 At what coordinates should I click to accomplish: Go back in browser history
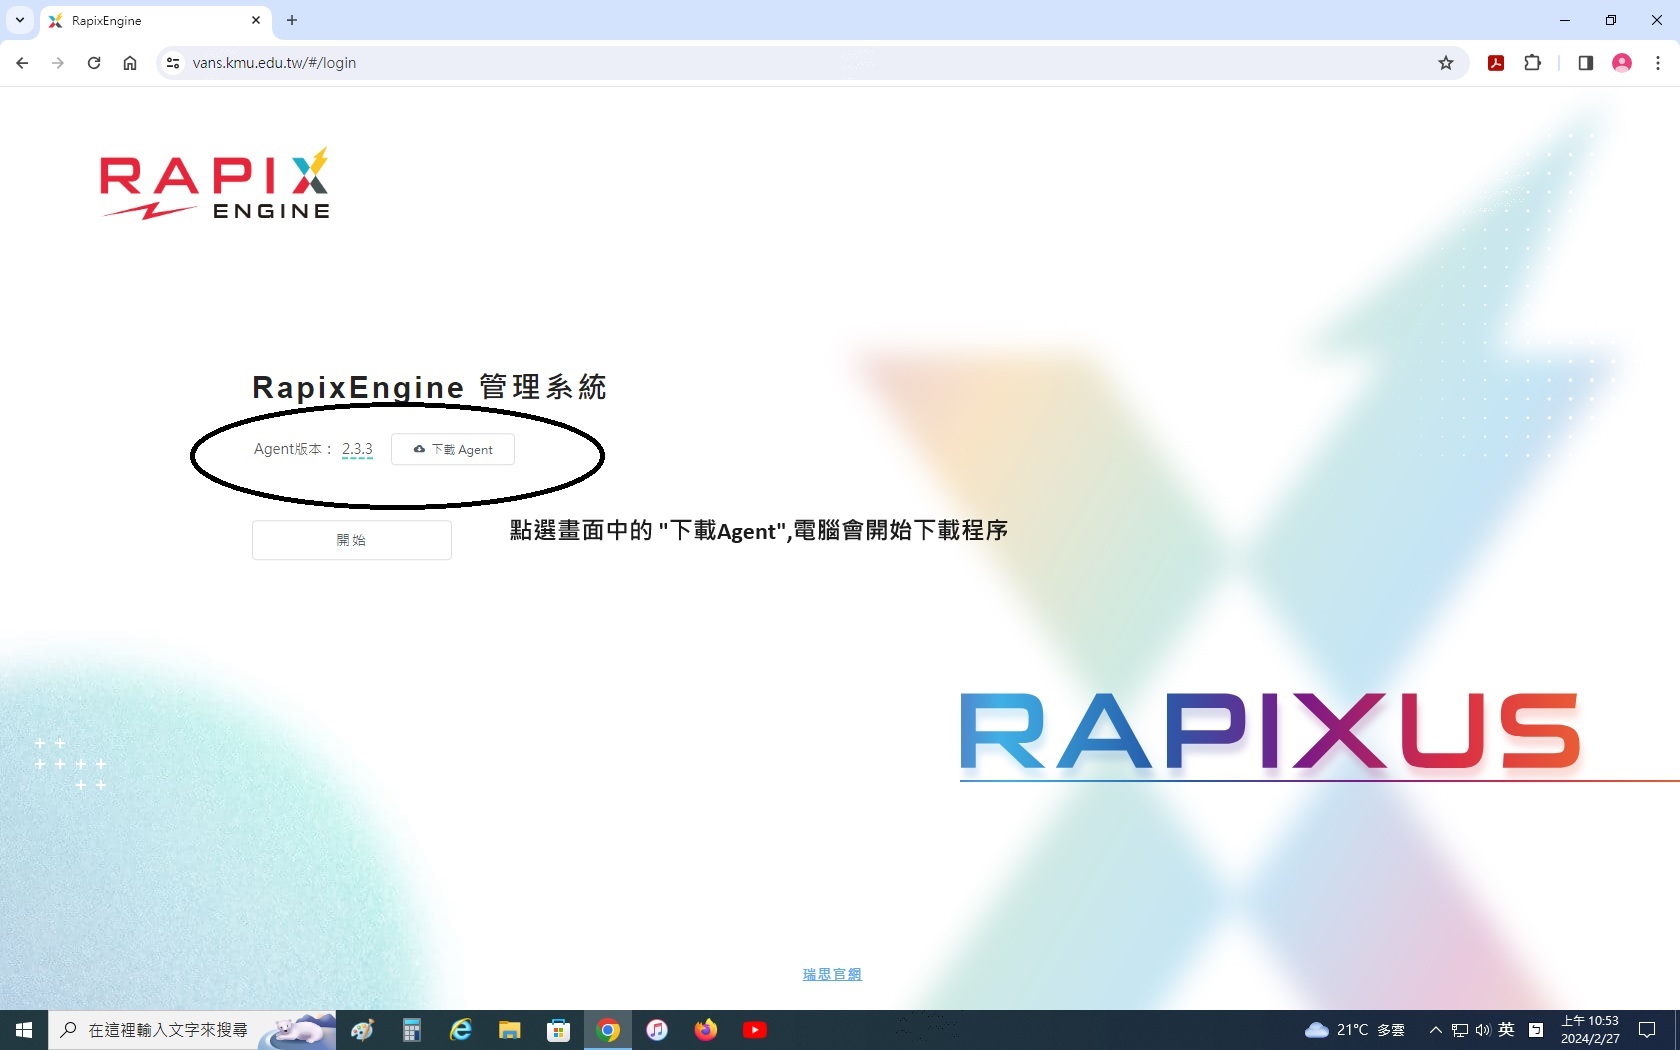[x=22, y=63]
